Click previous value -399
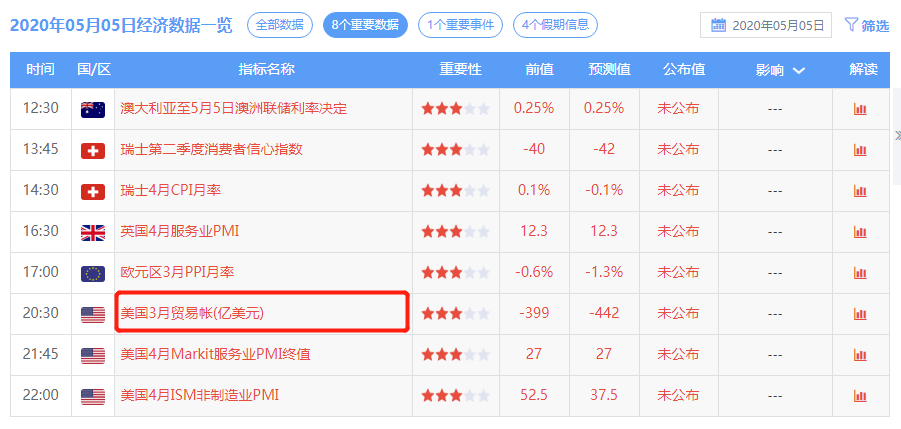 click(534, 313)
